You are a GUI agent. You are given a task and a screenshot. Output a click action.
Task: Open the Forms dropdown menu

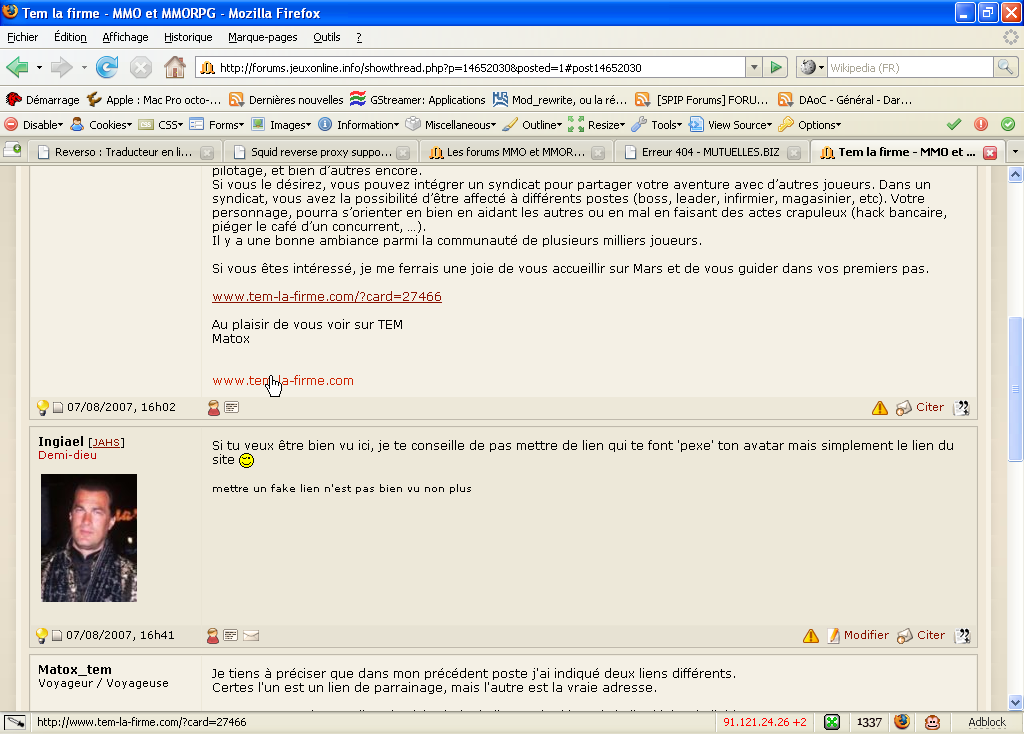pyautogui.click(x=217, y=125)
